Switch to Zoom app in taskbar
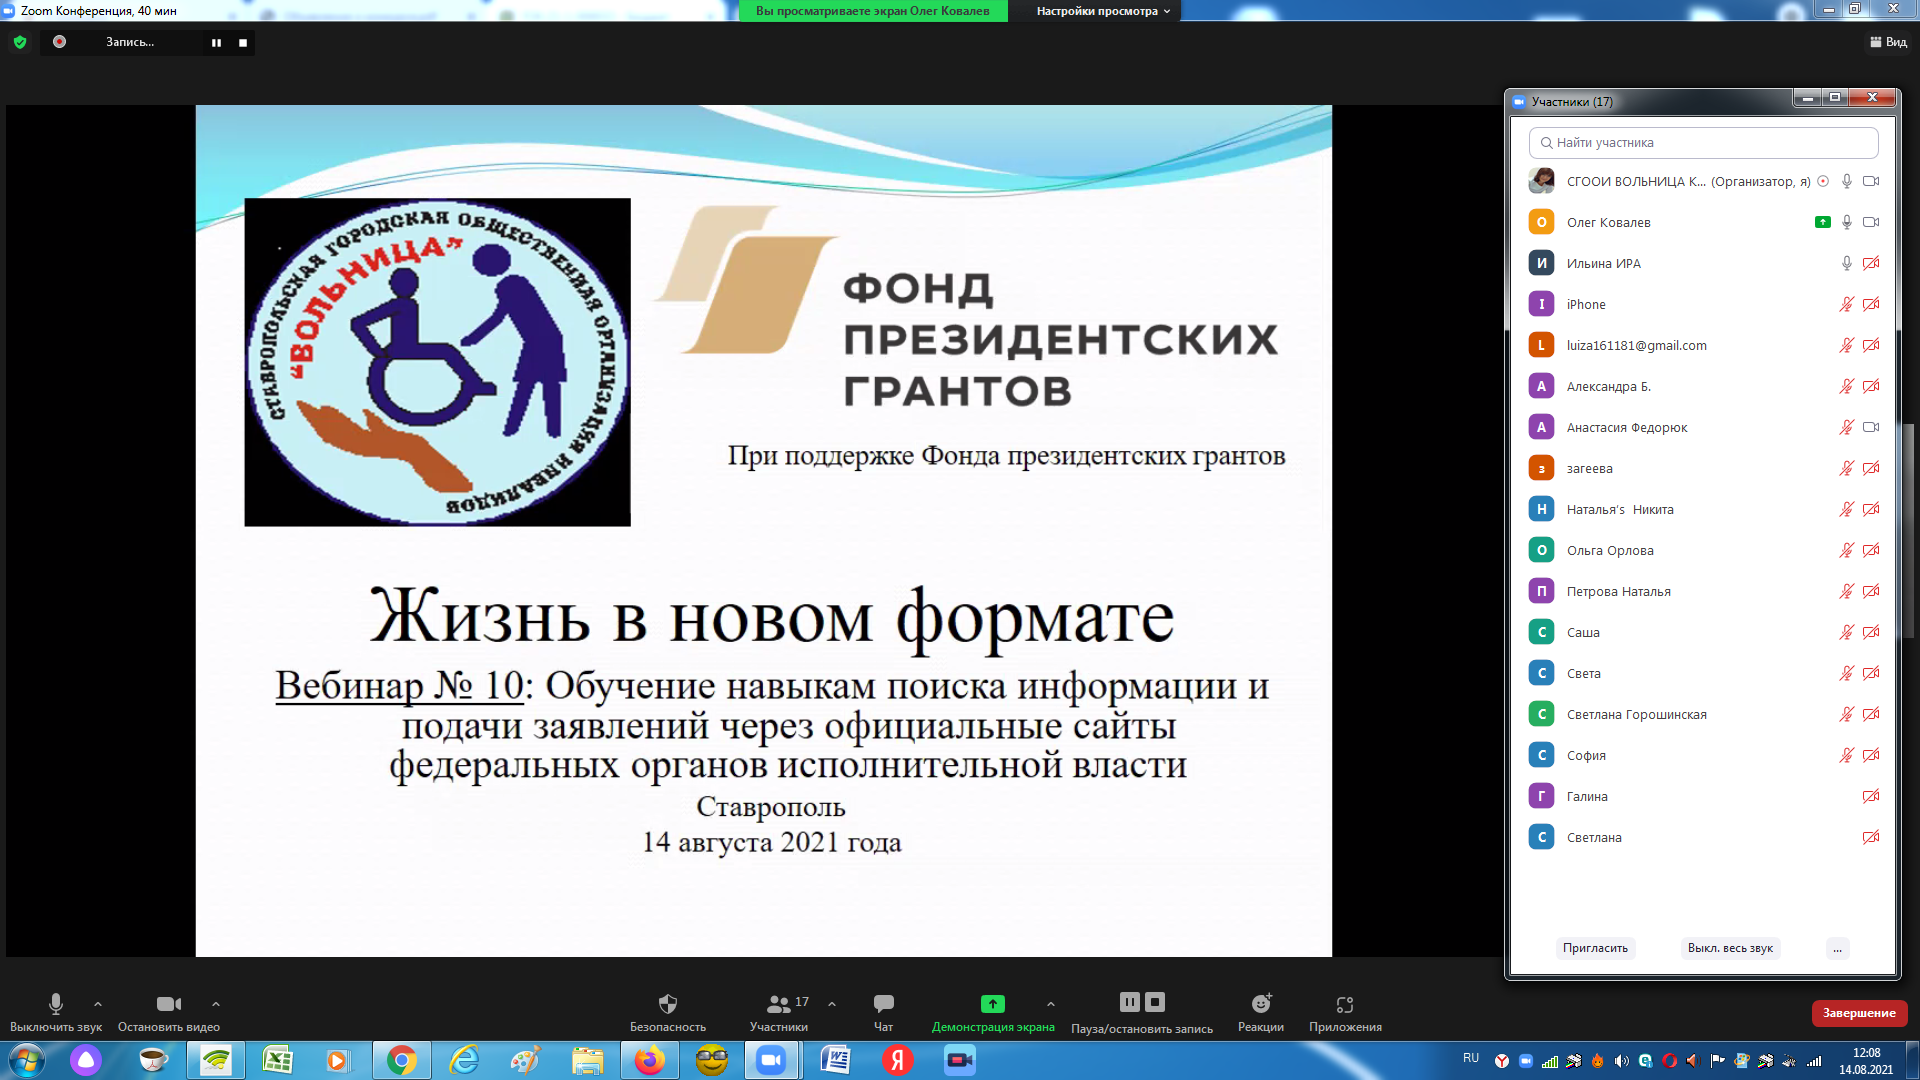The width and height of the screenshot is (1920, 1080). [x=771, y=1060]
